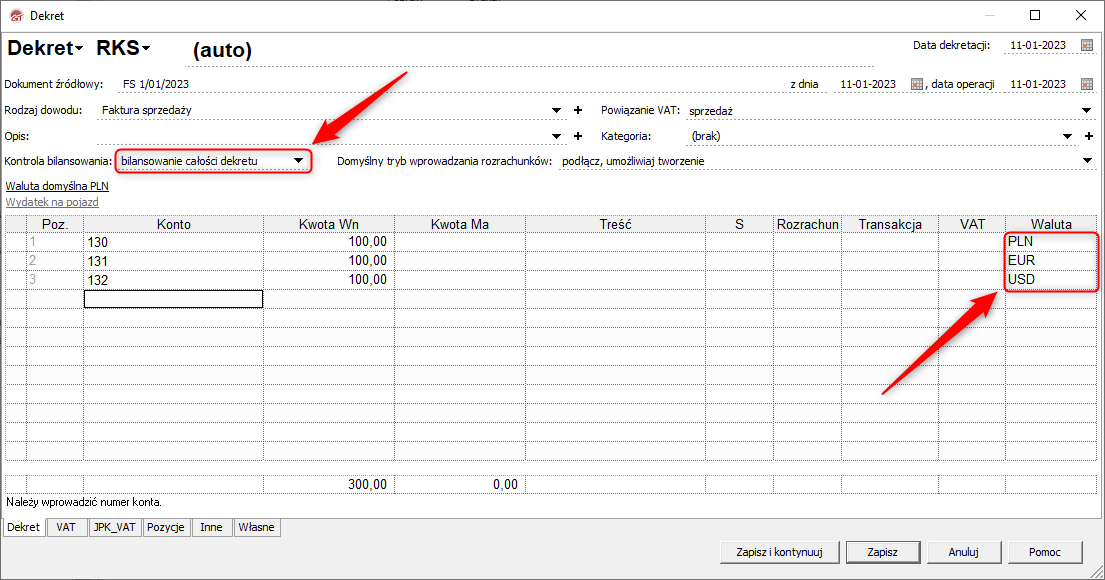Viewport: 1105px width, 580px height.
Task: Click the Waluta column header
Action: click(1051, 224)
